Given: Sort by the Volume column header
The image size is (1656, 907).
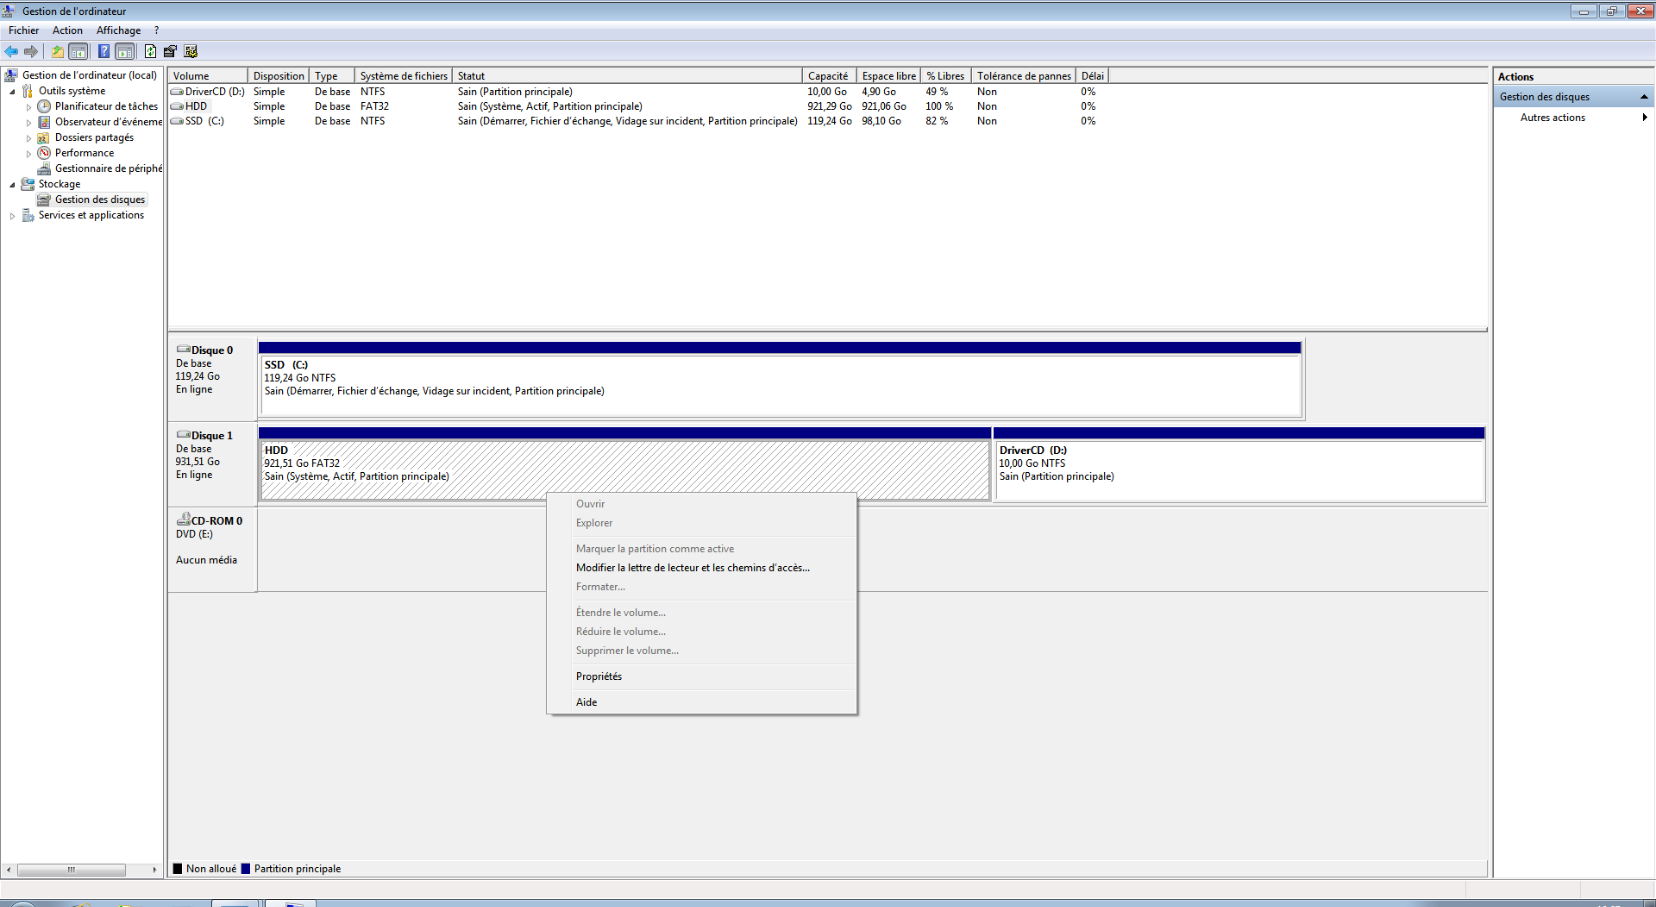Looking at the screenshot, I should 208,76.
